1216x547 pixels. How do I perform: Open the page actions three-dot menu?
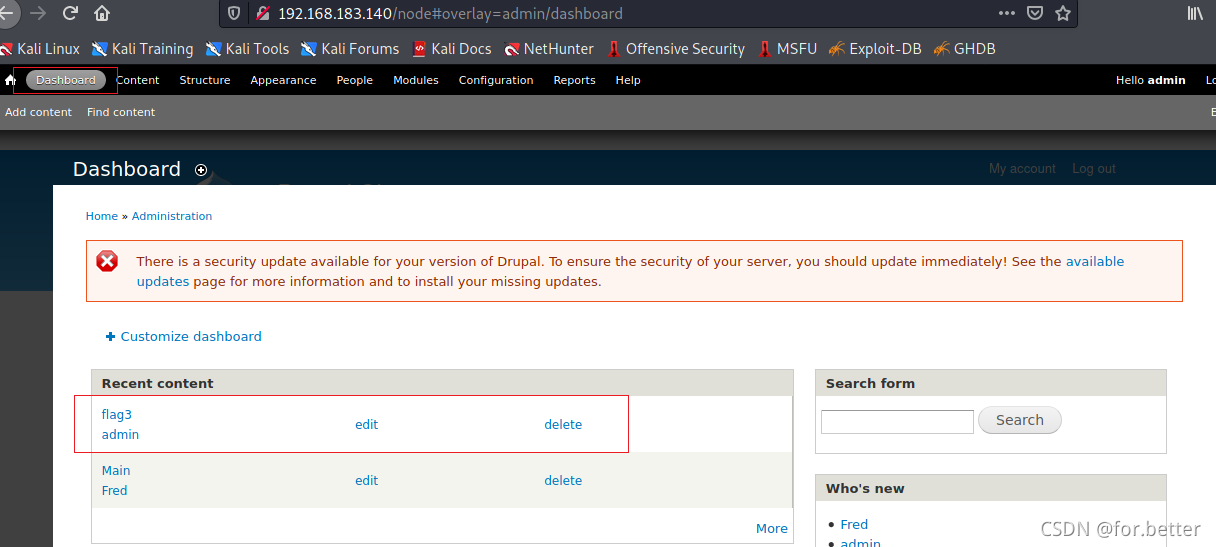click(x=1007, y=13)
